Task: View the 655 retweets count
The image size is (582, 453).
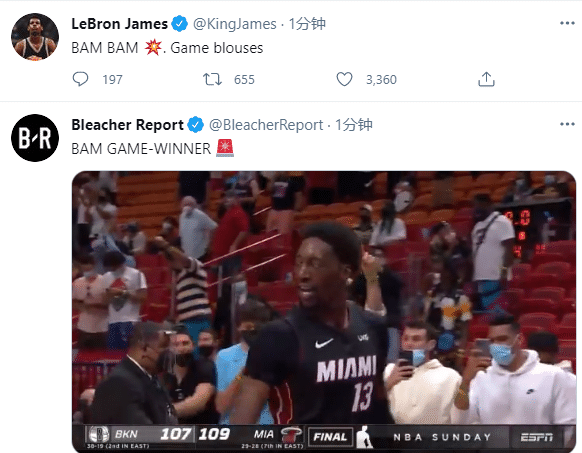Action: coord(244,79)
